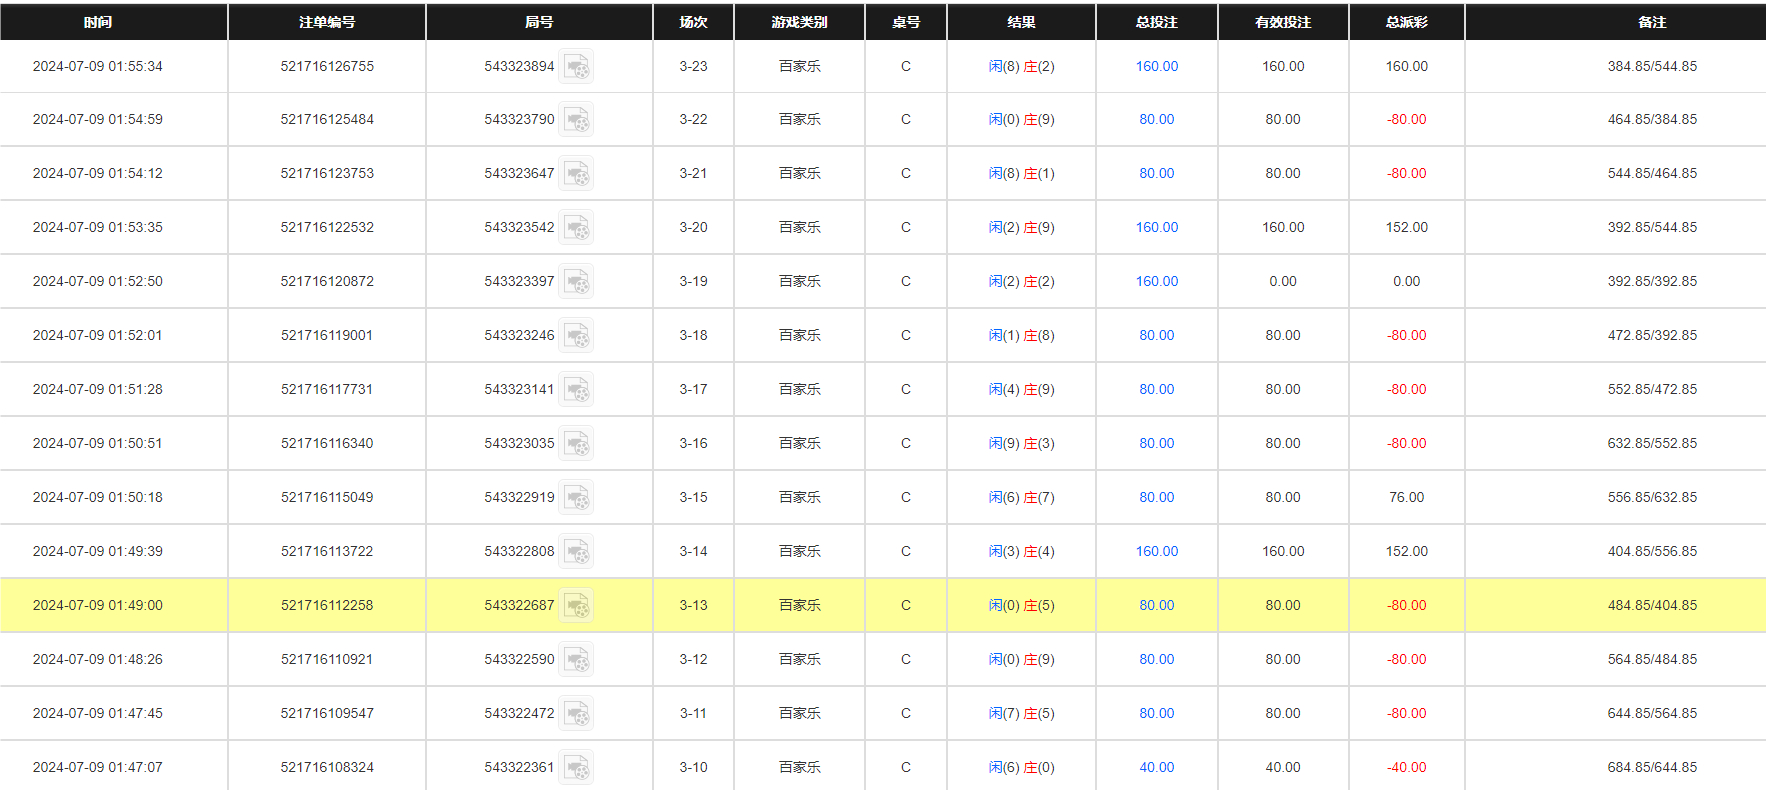Open 160.00 bet detail for game 3-14

[1156, 552]
